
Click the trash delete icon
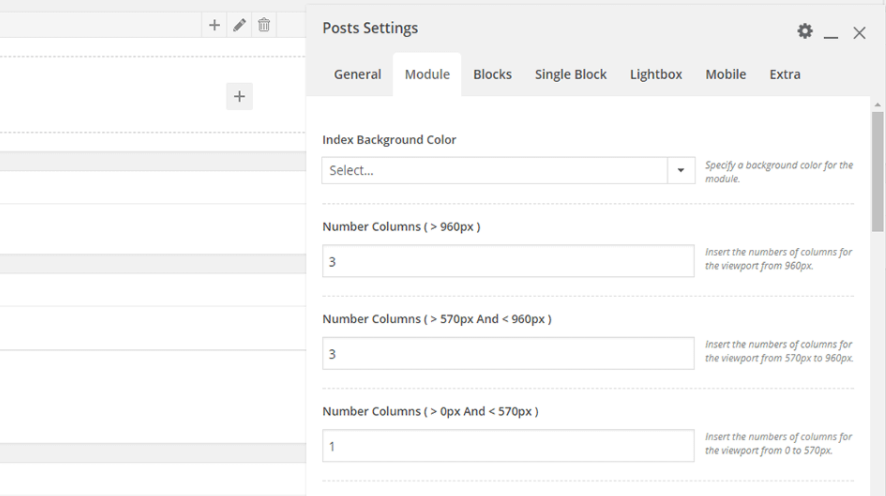pos(264,25)
